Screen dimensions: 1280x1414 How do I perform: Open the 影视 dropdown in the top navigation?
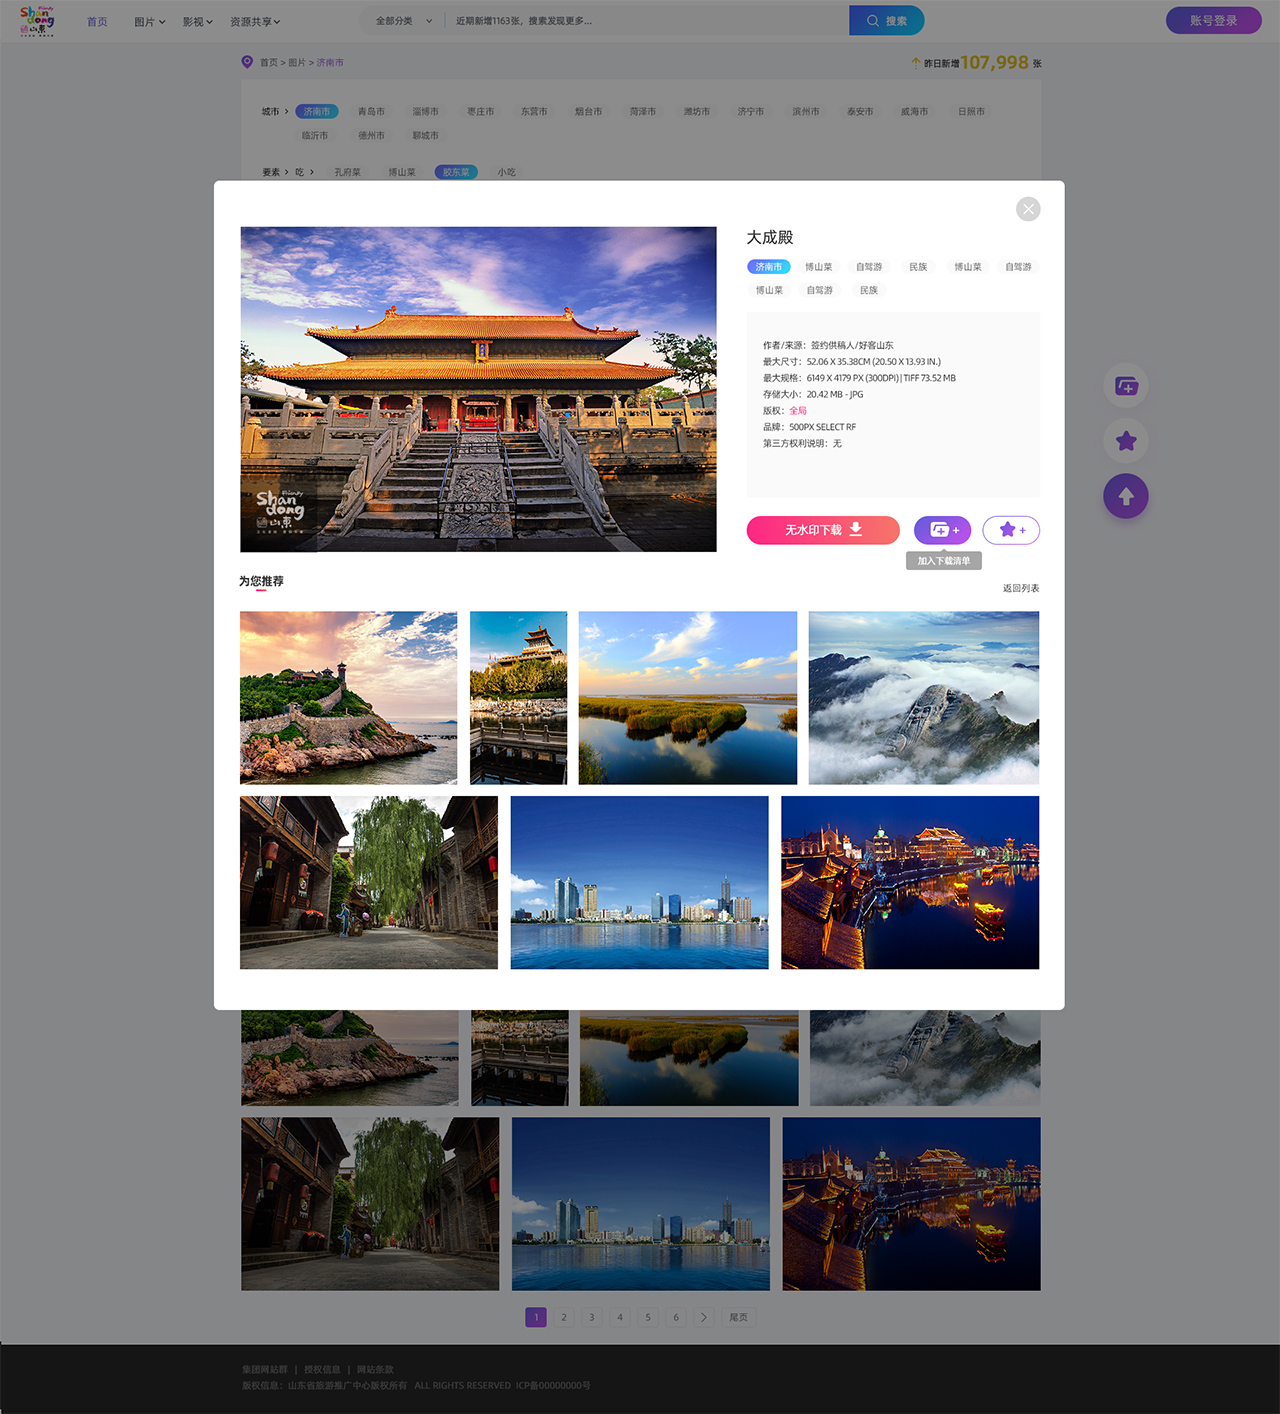(x=198, y=22)
